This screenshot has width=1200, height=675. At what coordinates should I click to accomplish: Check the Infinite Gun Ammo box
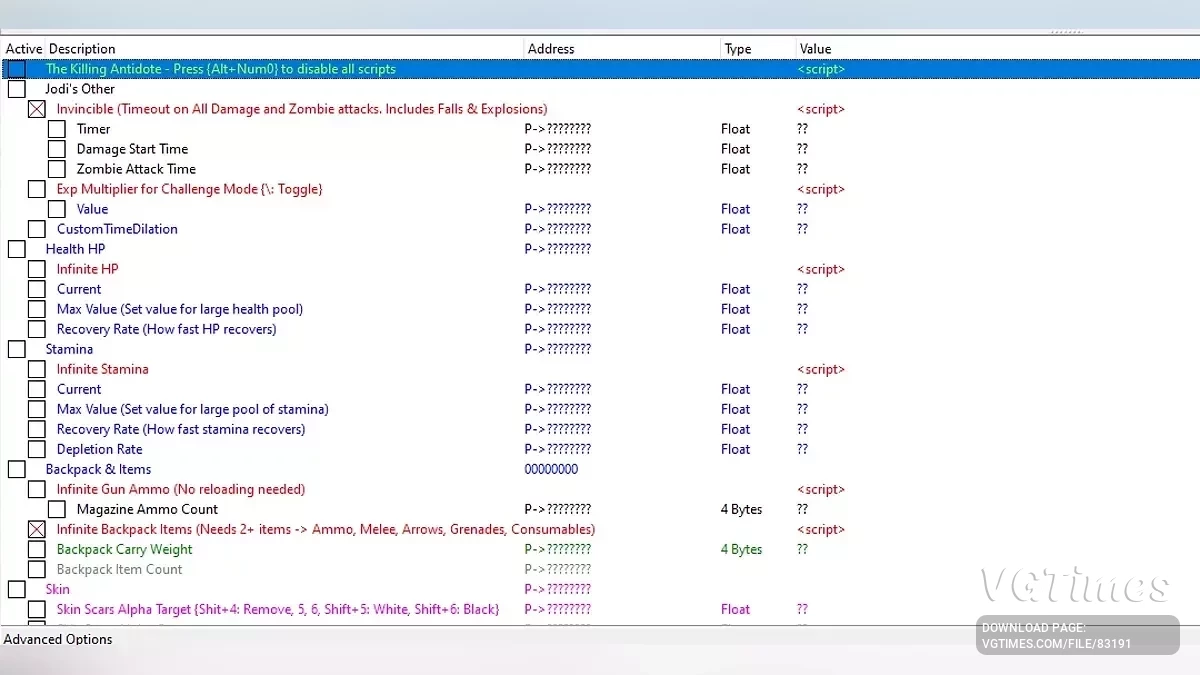(x=37, y=489)
